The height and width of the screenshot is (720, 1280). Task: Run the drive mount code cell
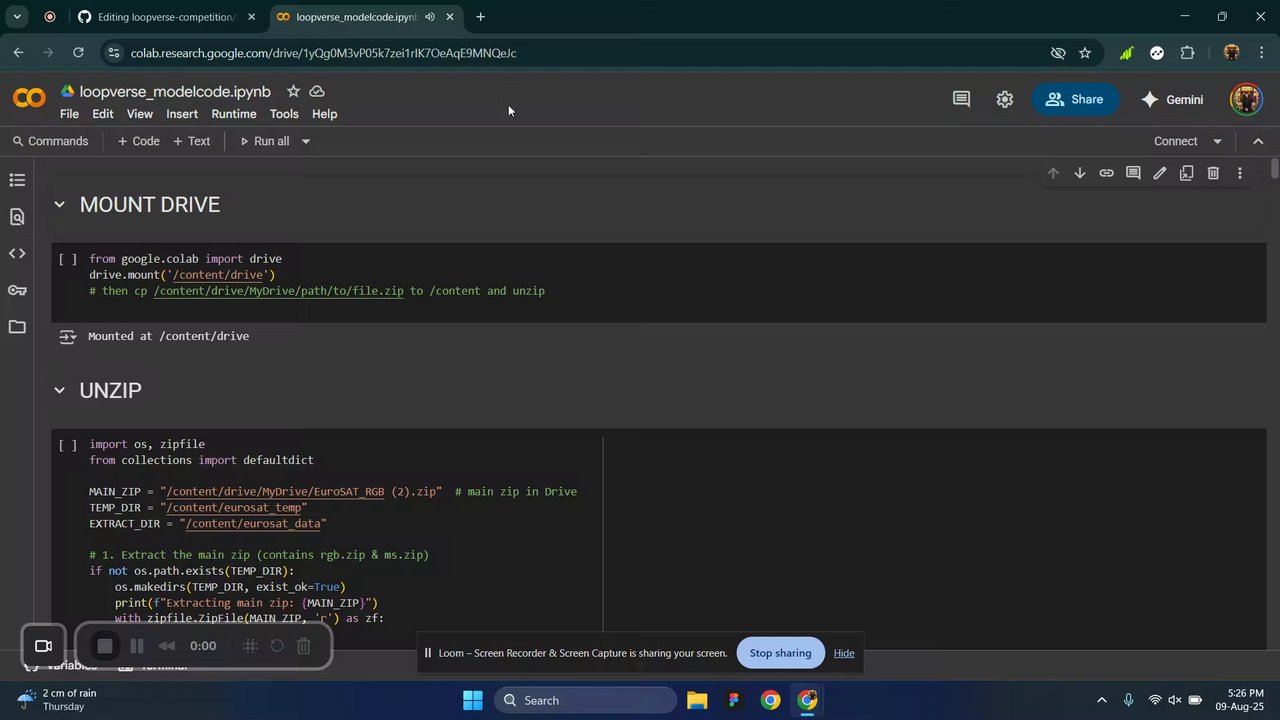pos(68,259)
